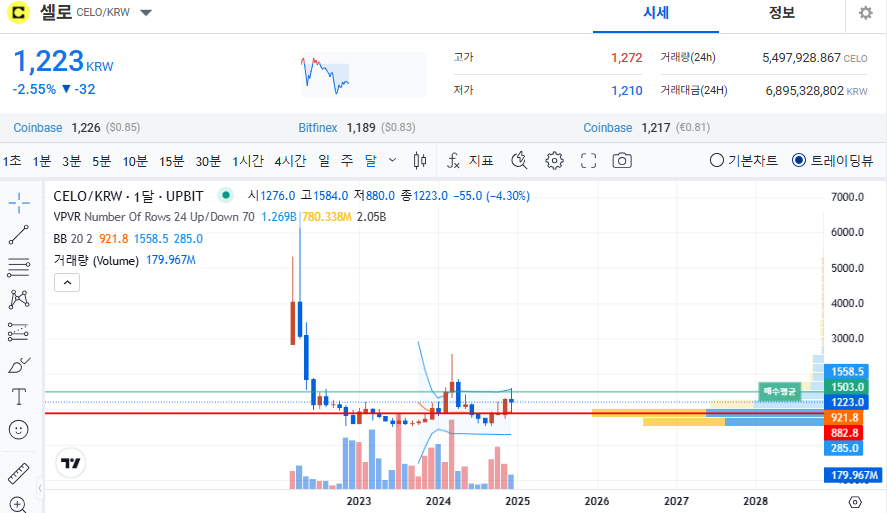Open the emoji sticker tool
The height and width of the screenshot is (513, 887).
[x=19, y=430]
